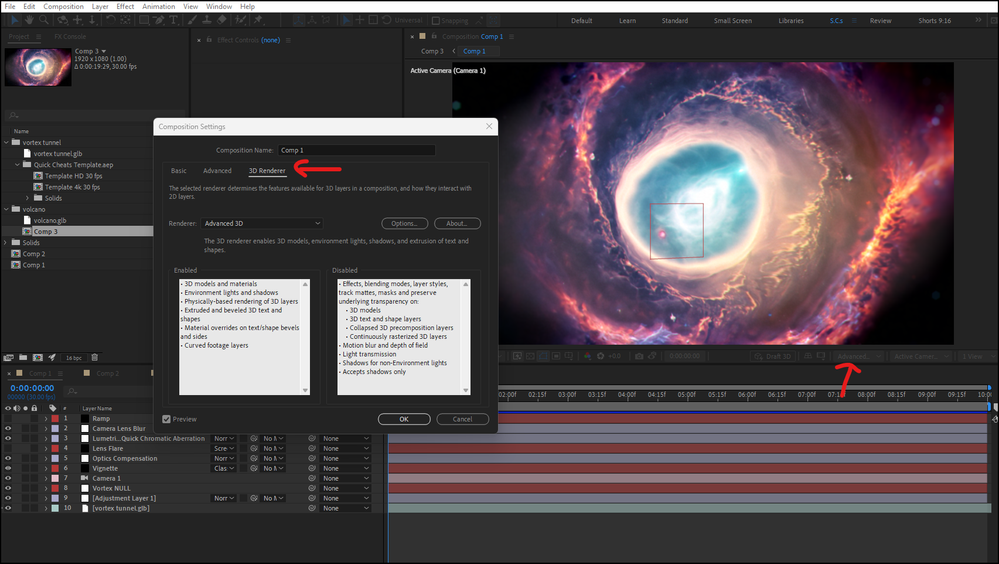The height and width of the screenshot is (564, 999).
Task: Toggle the Effect Controls panel lock icon
Action: pyautogui.click(x=209, y=40)
